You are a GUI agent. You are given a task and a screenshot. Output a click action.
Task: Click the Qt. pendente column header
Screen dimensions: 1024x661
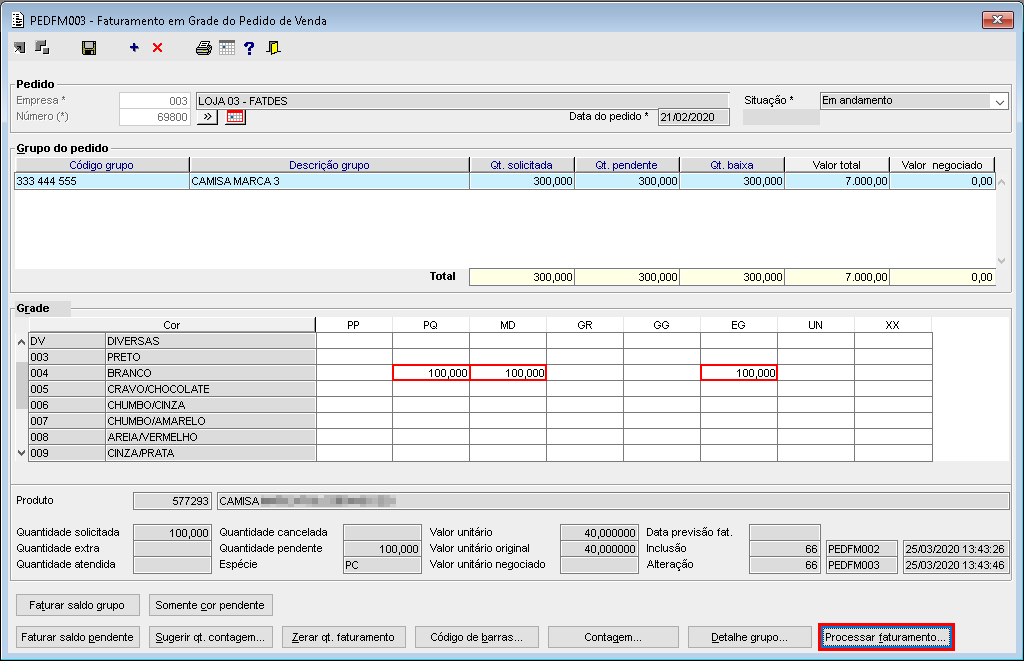pyautogui.click(x=626, y=165)
